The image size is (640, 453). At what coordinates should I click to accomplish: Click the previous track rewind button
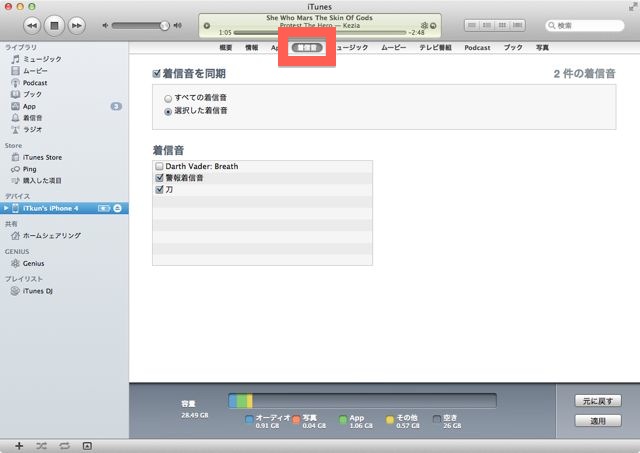(x=32, y=26)
